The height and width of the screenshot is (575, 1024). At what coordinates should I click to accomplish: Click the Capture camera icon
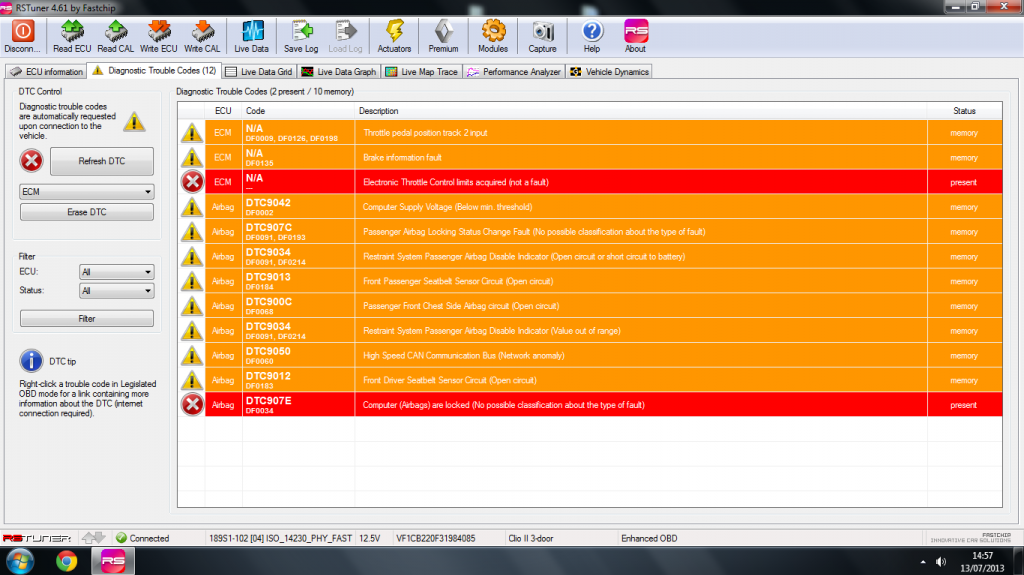pyautogui.click(x=542, y=31)
